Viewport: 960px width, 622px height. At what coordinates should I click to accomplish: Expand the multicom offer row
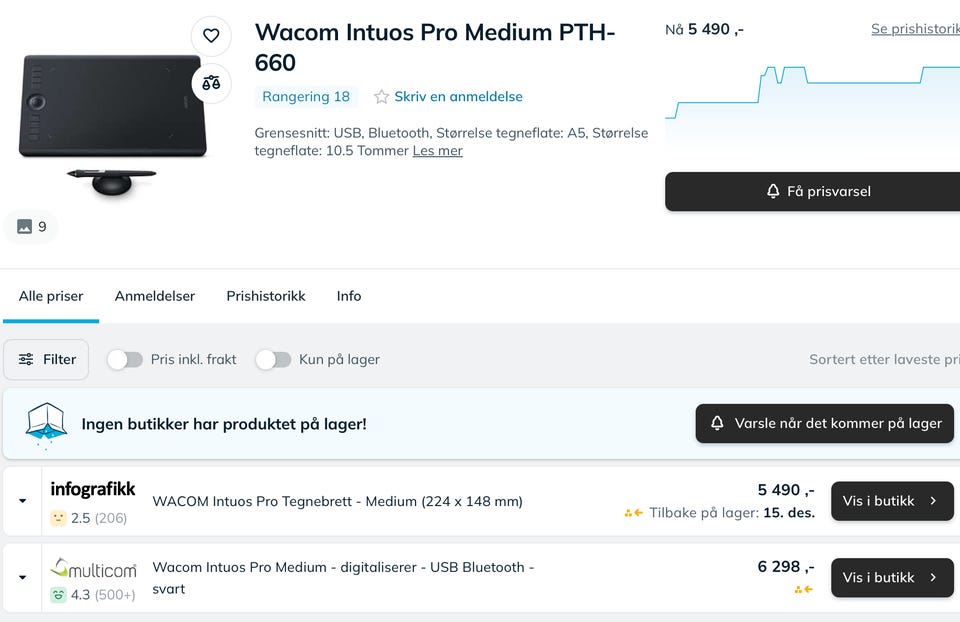[x=22, y=577]
